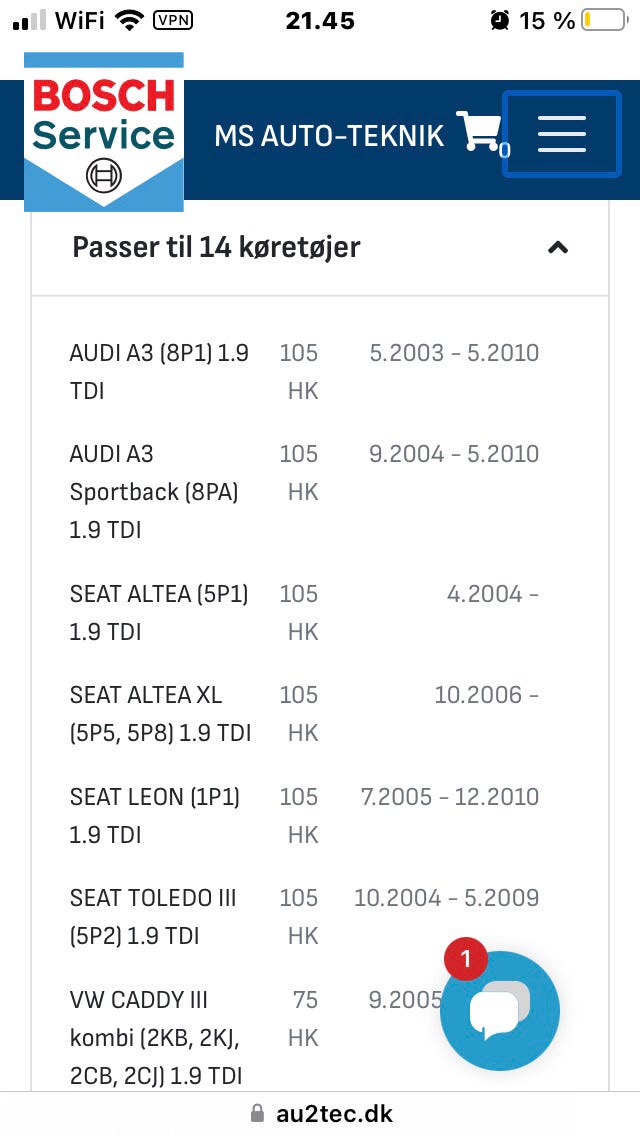Open the shopping cart
This screenshot has width=640, height=1136.
coord(480,131)
